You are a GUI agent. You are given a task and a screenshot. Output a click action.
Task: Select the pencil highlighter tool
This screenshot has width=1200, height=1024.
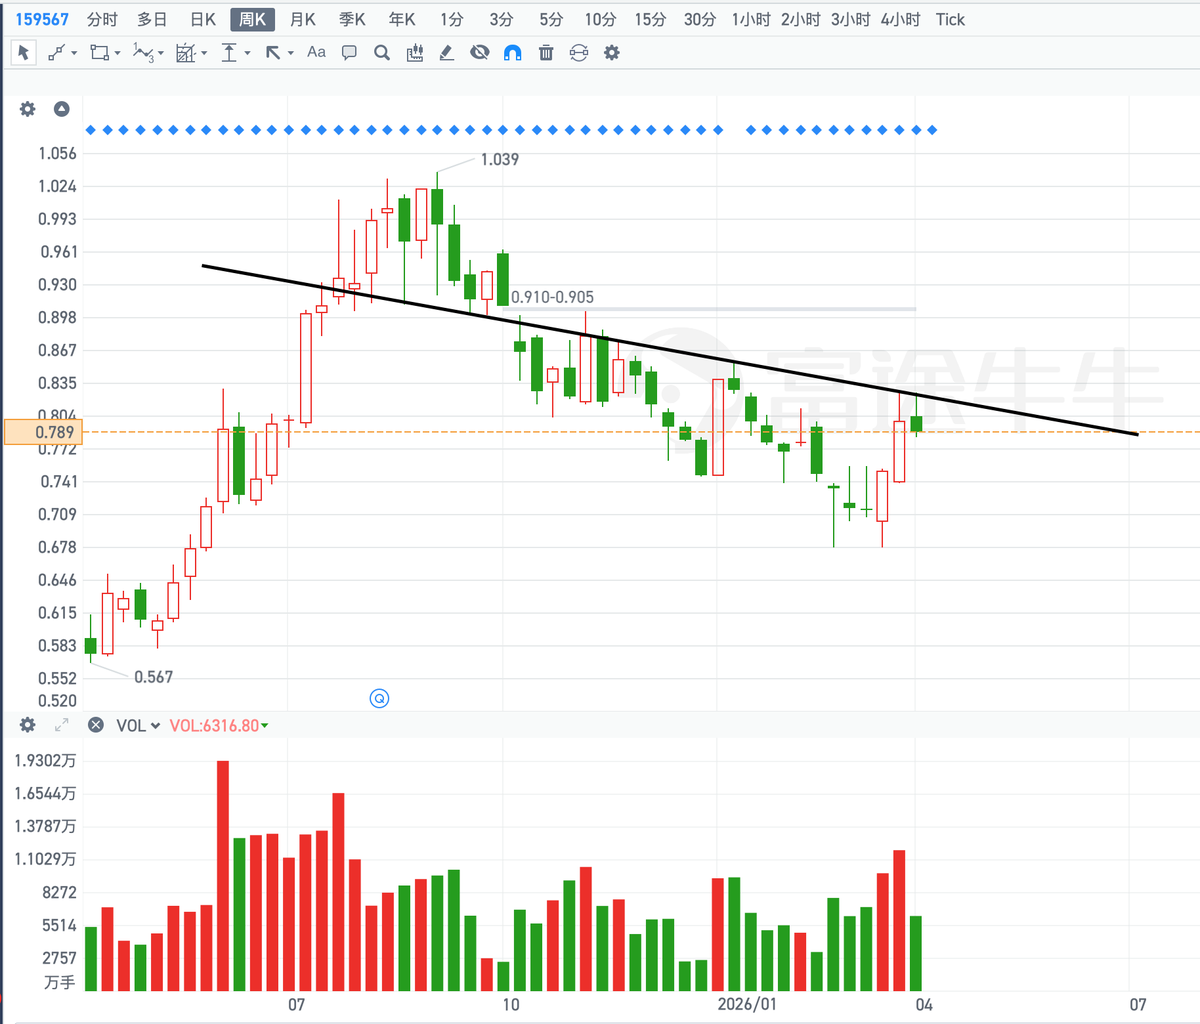coord(447,52)
